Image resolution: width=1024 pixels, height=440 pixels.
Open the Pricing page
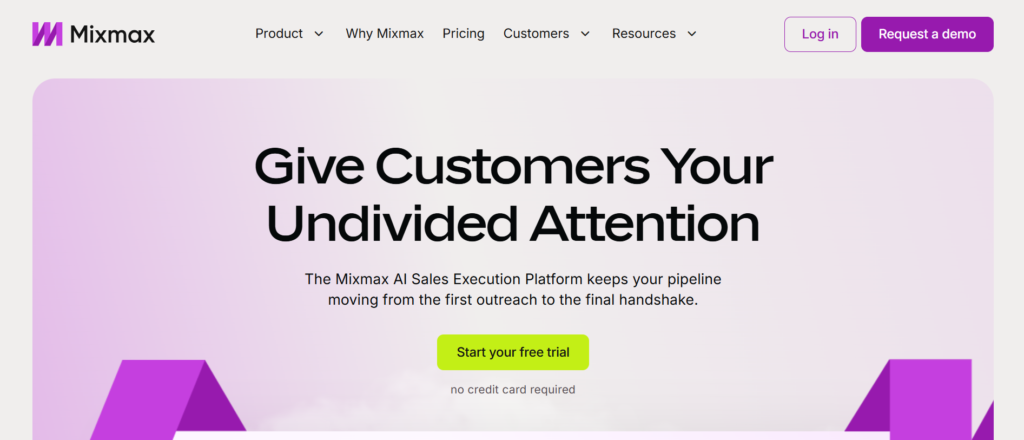464,33
